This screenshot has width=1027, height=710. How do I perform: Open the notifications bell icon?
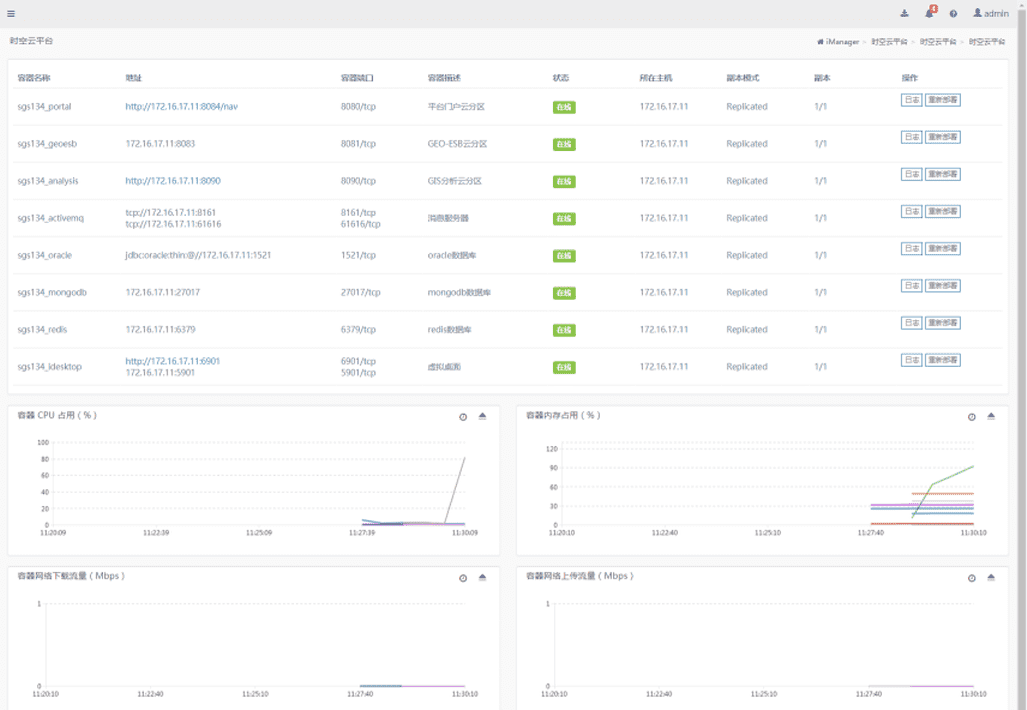[x=930, y=13]
